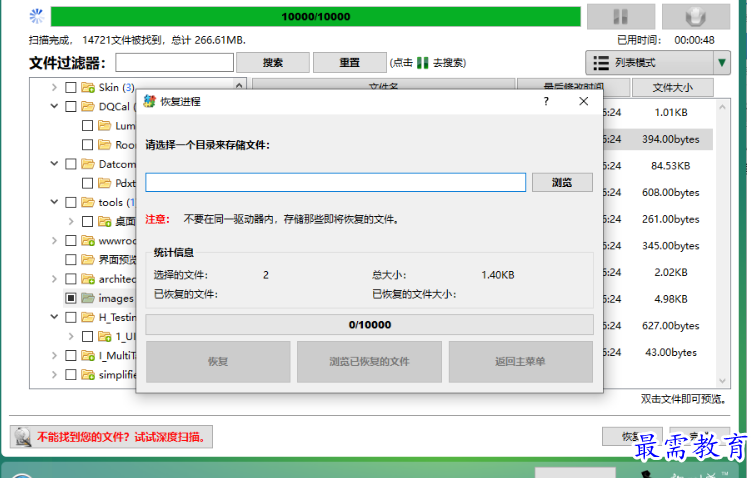This screenshot has width=756, height=478.
Task: Click the 界面预览 folder icon
Action: (88, 259)
